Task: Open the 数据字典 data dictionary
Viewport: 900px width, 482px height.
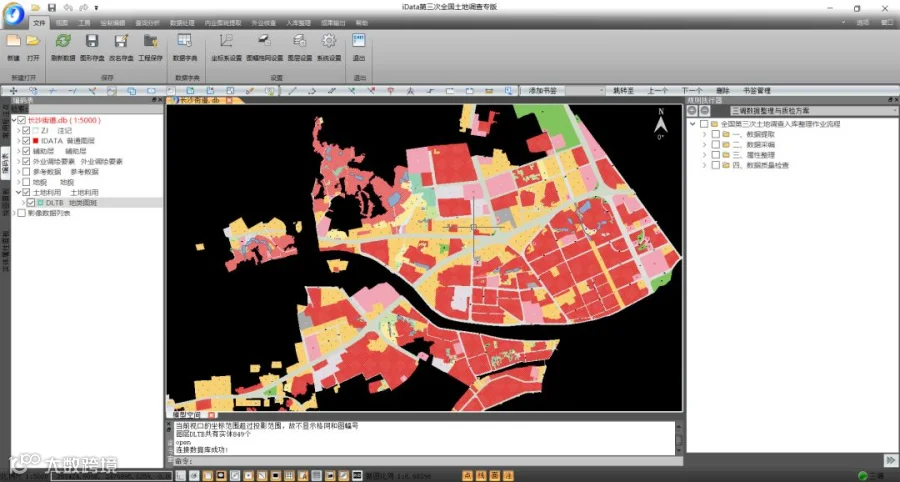Action: coord(184,42)
